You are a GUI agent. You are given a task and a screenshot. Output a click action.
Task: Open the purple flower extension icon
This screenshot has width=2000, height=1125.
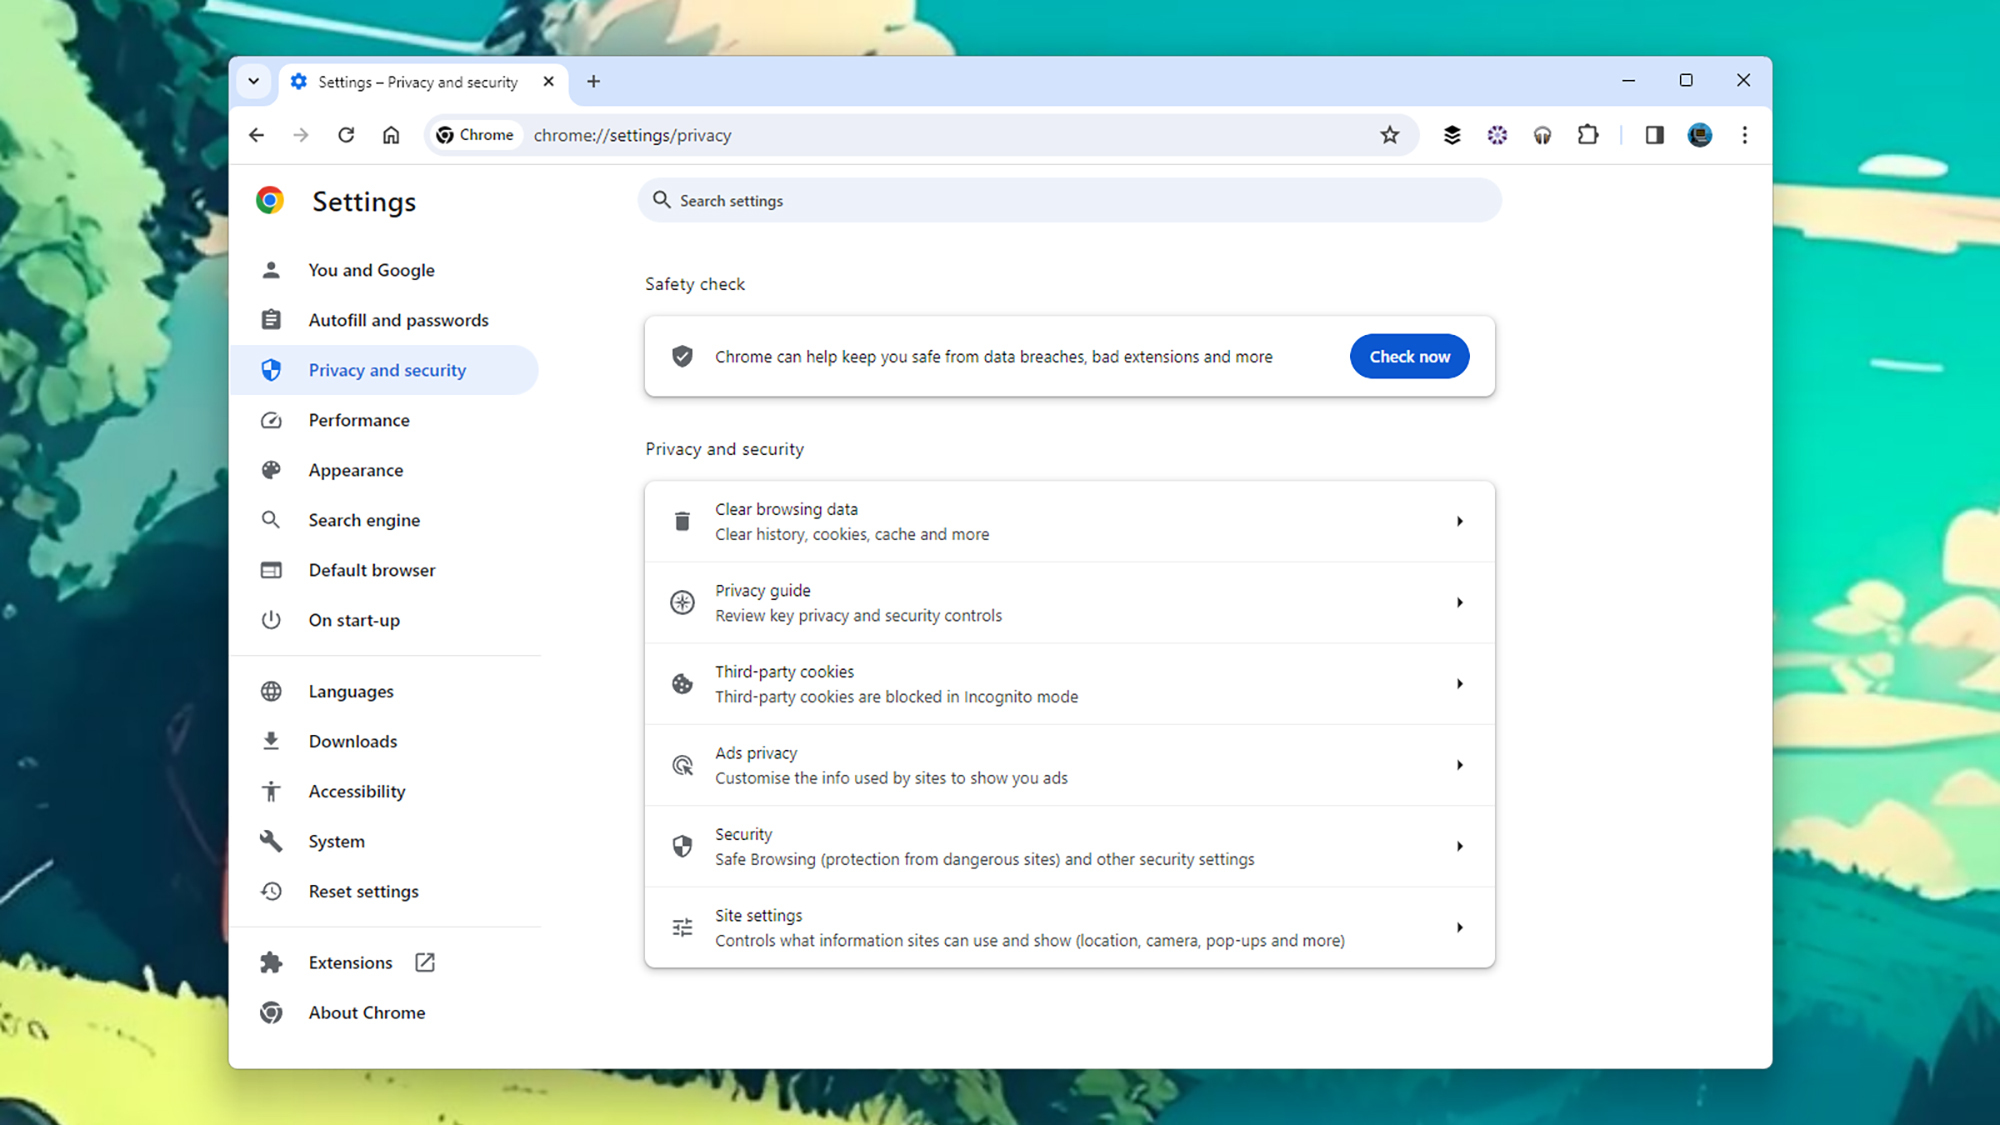pos(1497,135)
